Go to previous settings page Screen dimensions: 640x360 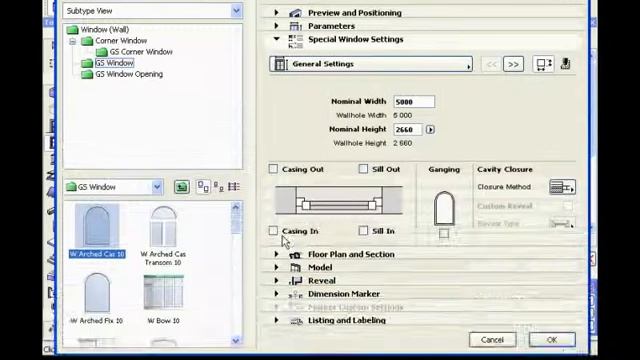point(491,64)
